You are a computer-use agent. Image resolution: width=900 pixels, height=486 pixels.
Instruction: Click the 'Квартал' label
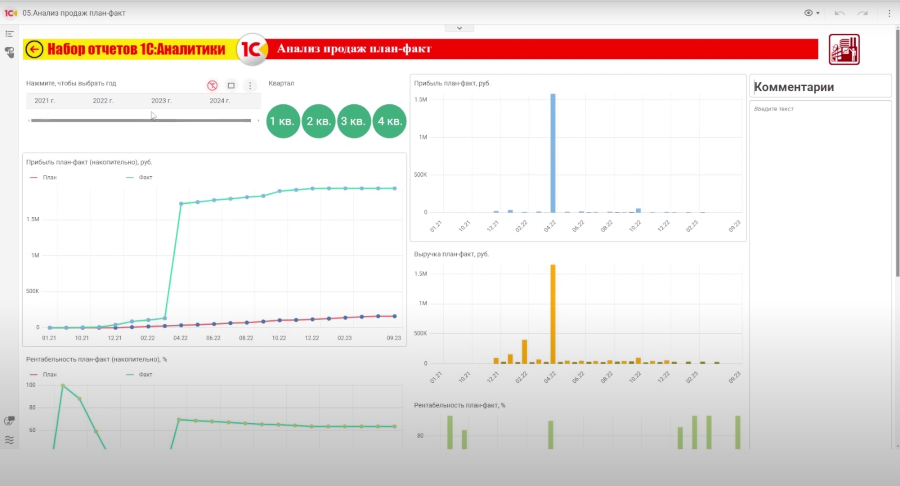pos(281,83)
